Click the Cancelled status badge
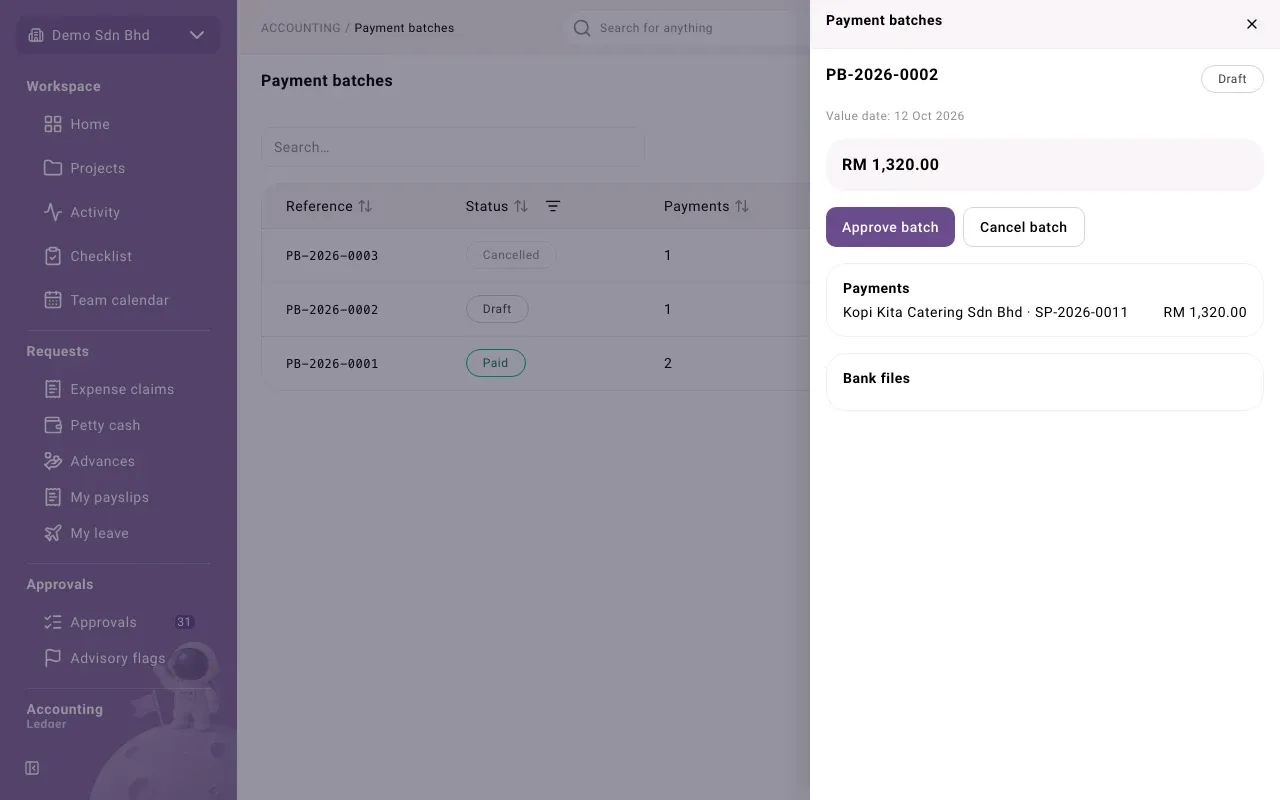Image resolution: width=1280 pixels, height=800 pixels. [x=511, y=255]
